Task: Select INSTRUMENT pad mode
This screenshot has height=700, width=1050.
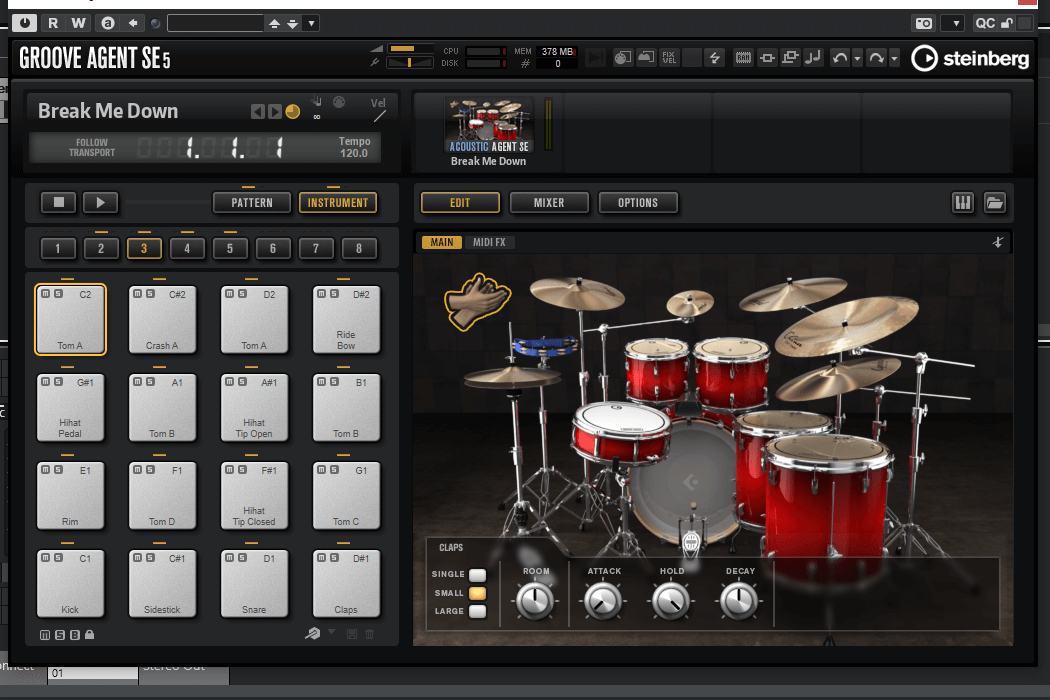Action: [338, 202]
